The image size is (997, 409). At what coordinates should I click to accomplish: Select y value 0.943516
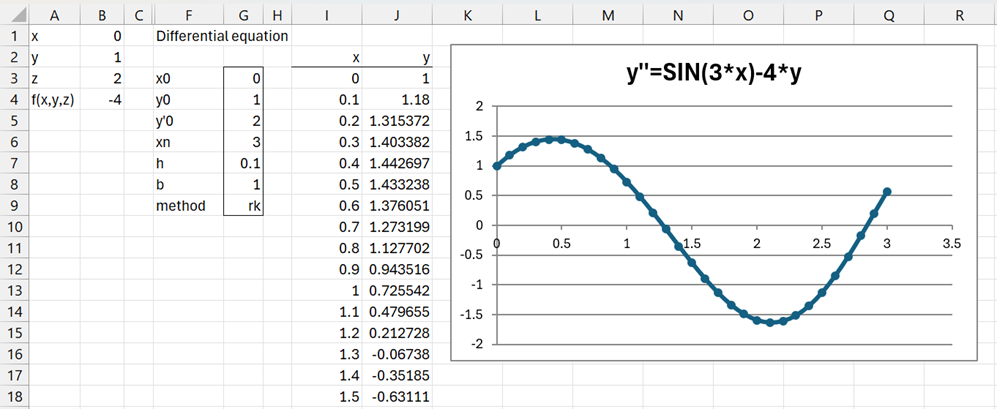pos(397,270)
